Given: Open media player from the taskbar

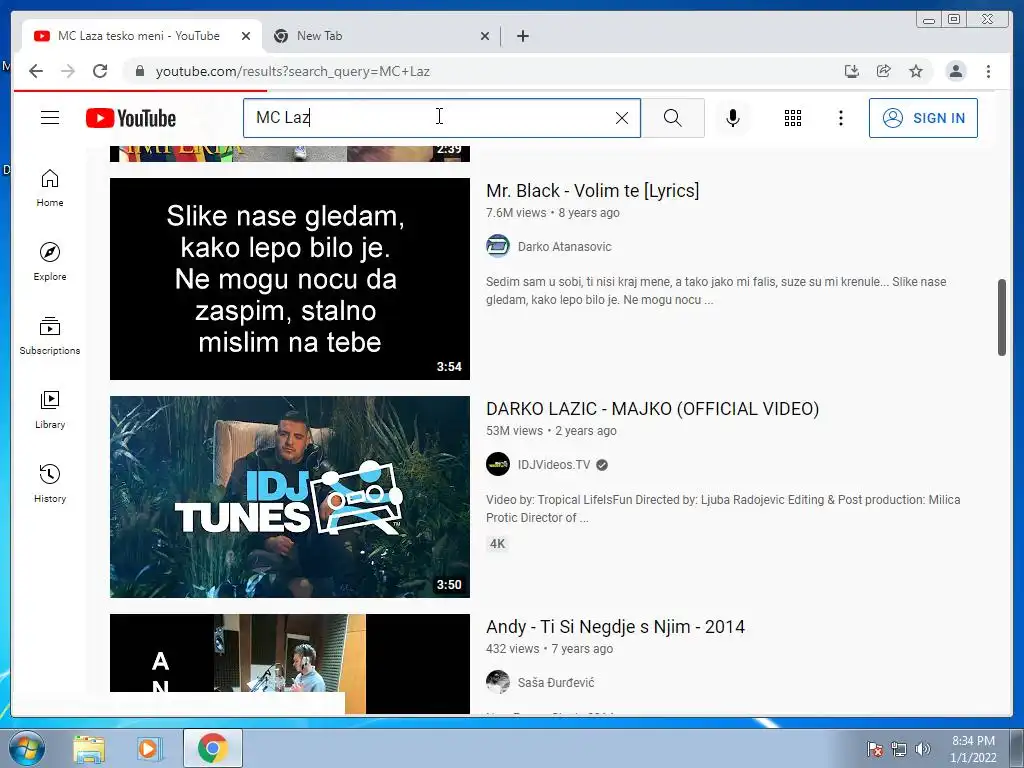Looking at the screenshot, I should click(148, 749).
